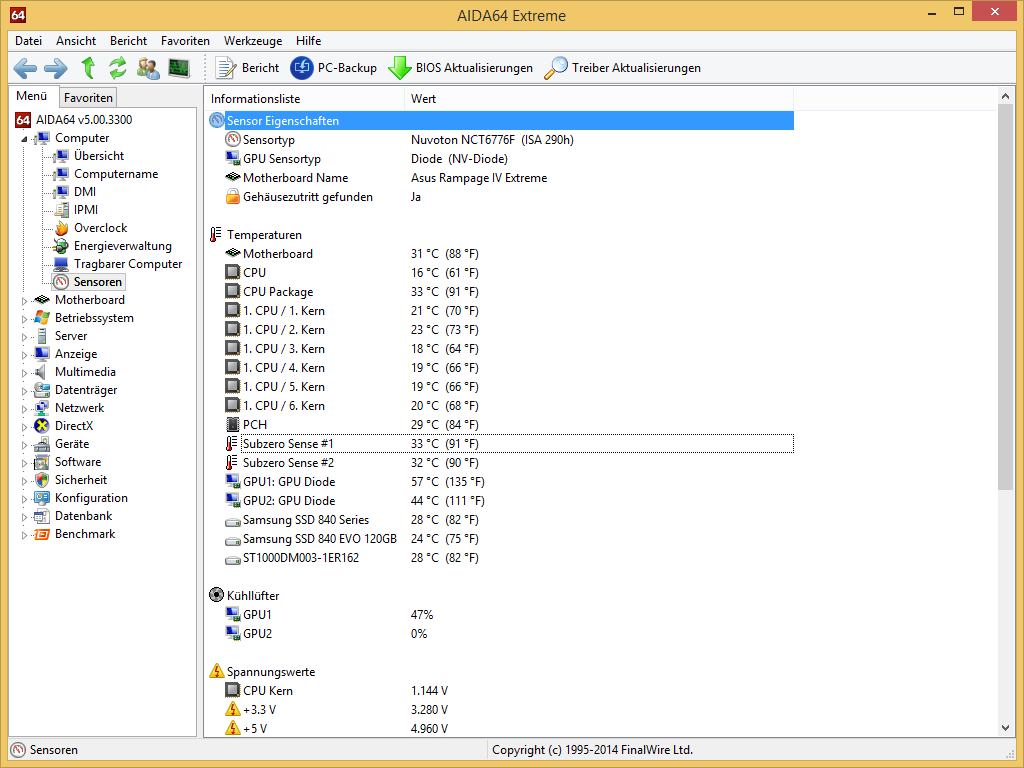
Task: Open the Datei menu
Action: 28,40
